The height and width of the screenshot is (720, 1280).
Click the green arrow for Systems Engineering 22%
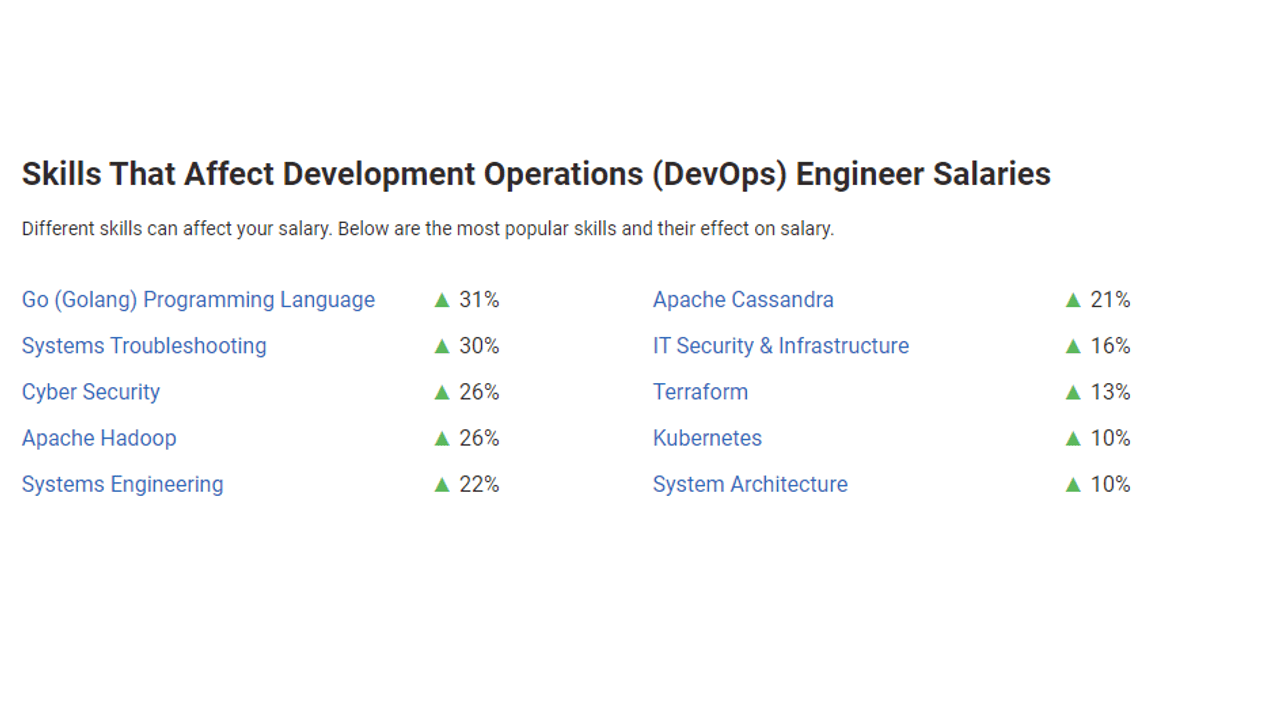click(x=442, y=484)
